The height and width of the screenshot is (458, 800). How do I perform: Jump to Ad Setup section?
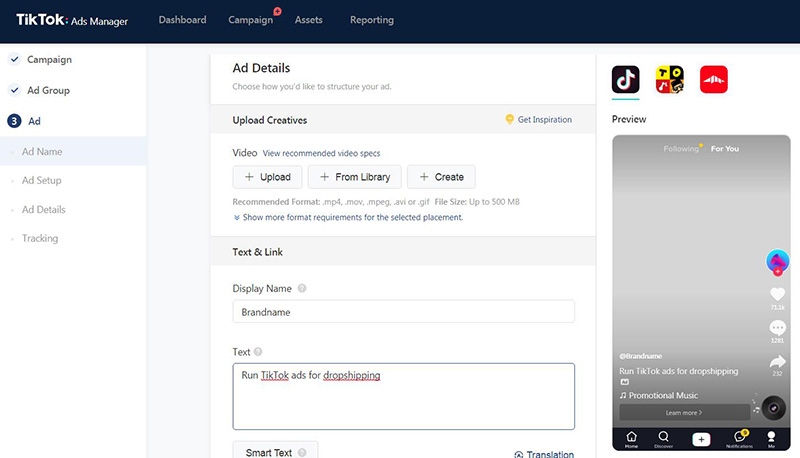pos(41,180)
